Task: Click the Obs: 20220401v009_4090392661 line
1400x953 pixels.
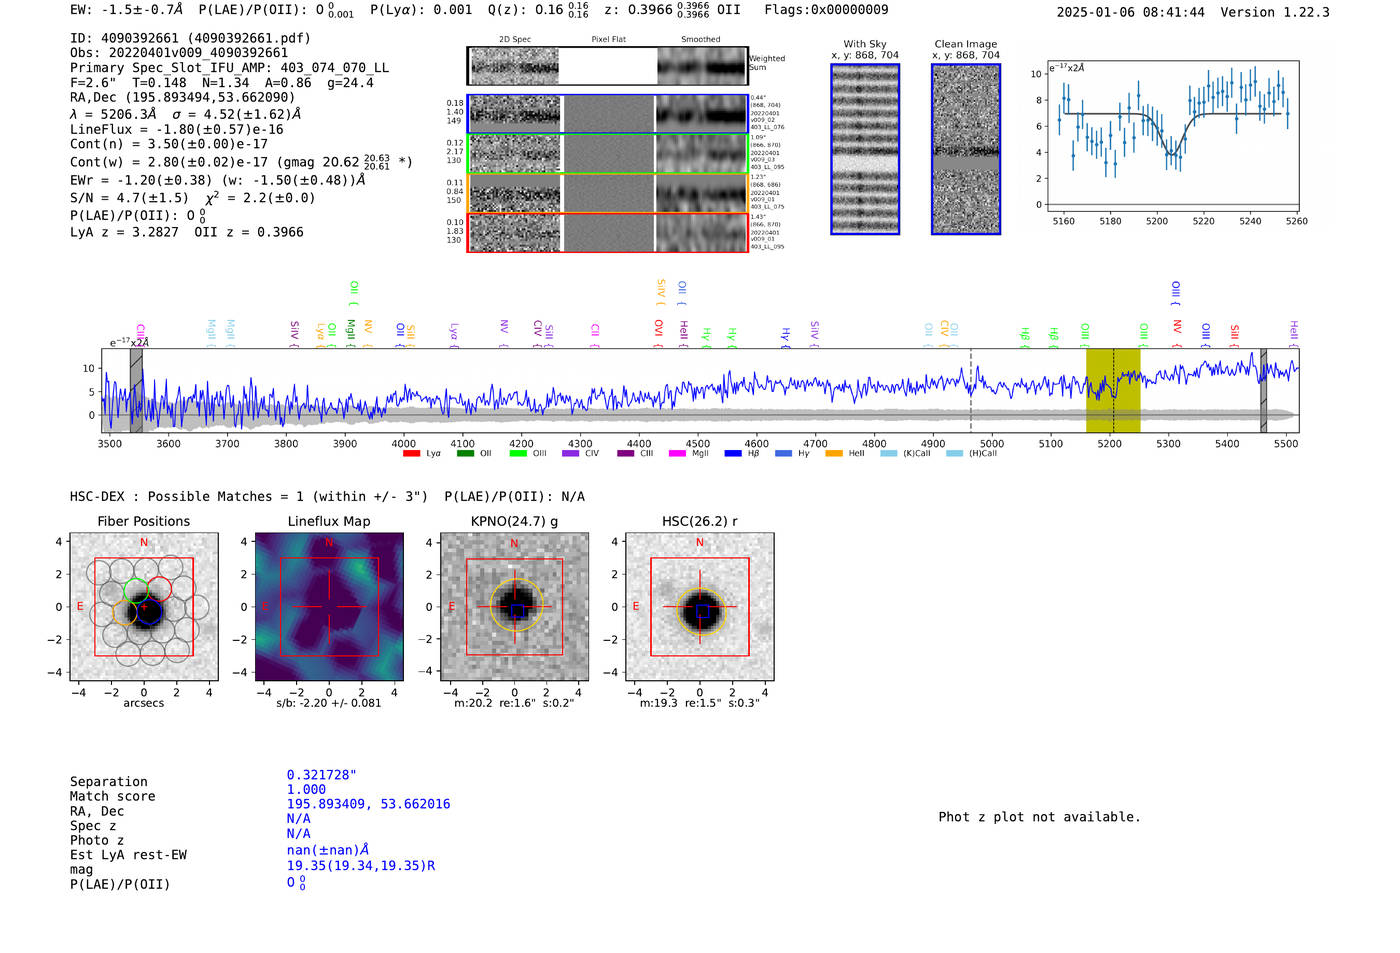Action: tap(179, 53)
